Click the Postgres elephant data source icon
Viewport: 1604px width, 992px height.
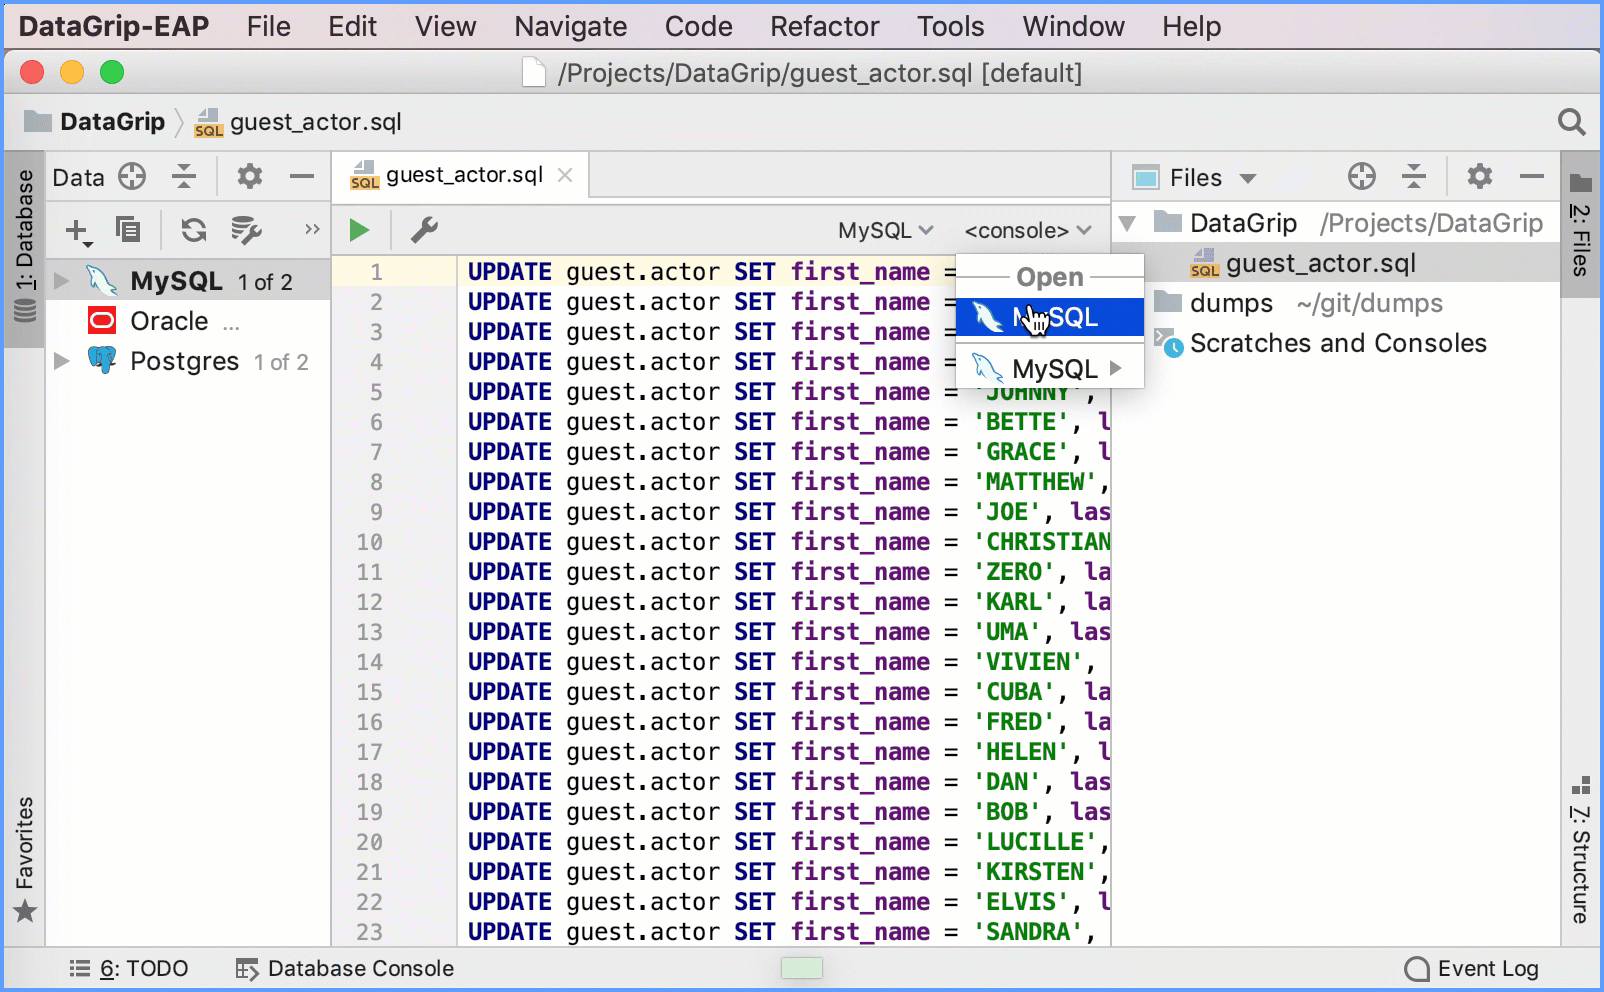coord(102,360)
